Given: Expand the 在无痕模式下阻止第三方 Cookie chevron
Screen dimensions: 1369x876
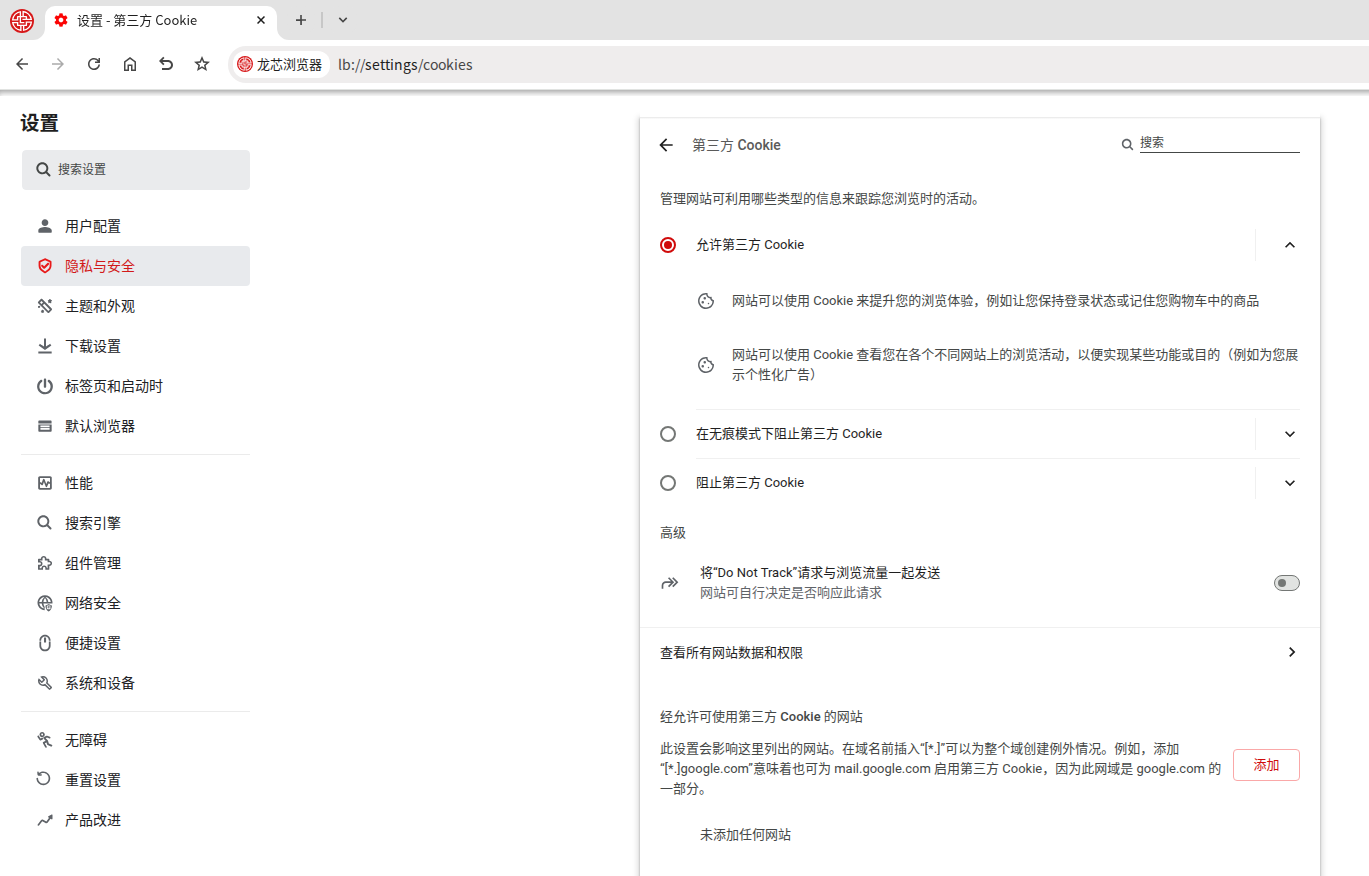Looking at the screenshot, I should point(1289,434).
